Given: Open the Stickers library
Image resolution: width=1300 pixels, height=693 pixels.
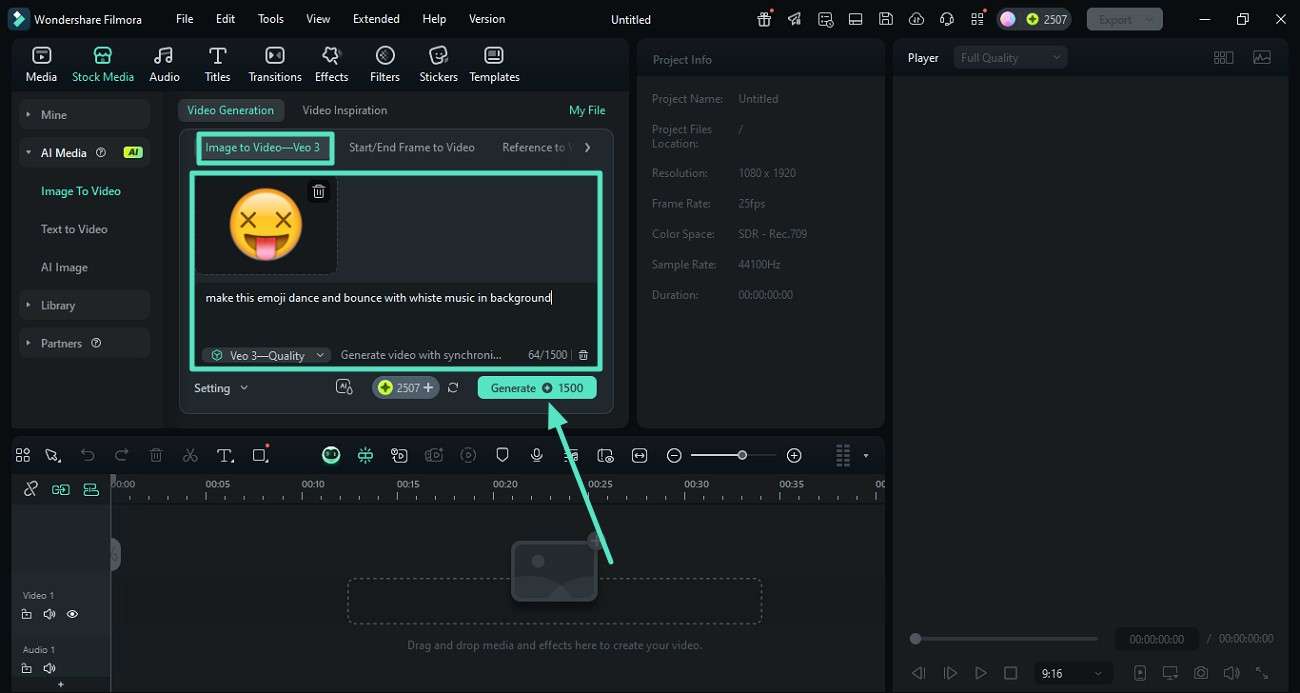Looking at the screenshot, I should [x=438, y=64].
